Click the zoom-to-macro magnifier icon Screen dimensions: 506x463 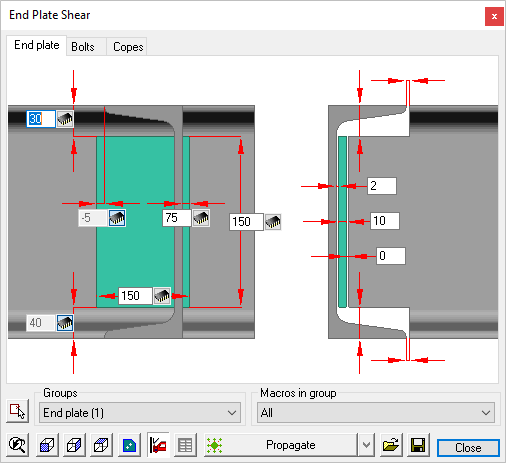(17, 445)
